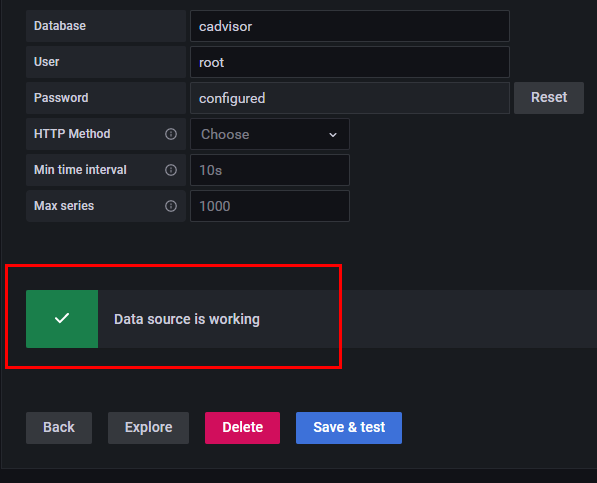Click the HTTP Method info icon
The image size is (597, 483).
click(171, 134)
